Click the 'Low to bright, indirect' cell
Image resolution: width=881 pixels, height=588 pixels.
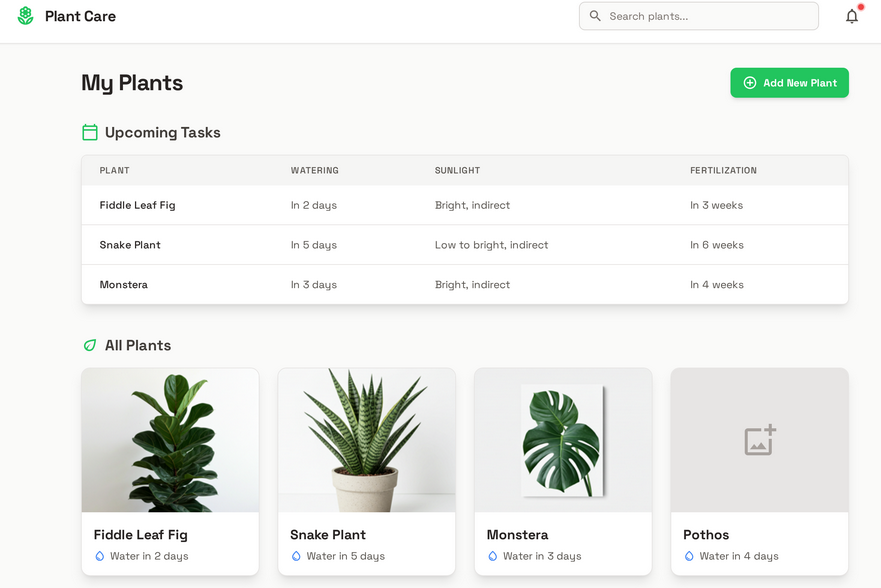(491, 245)
